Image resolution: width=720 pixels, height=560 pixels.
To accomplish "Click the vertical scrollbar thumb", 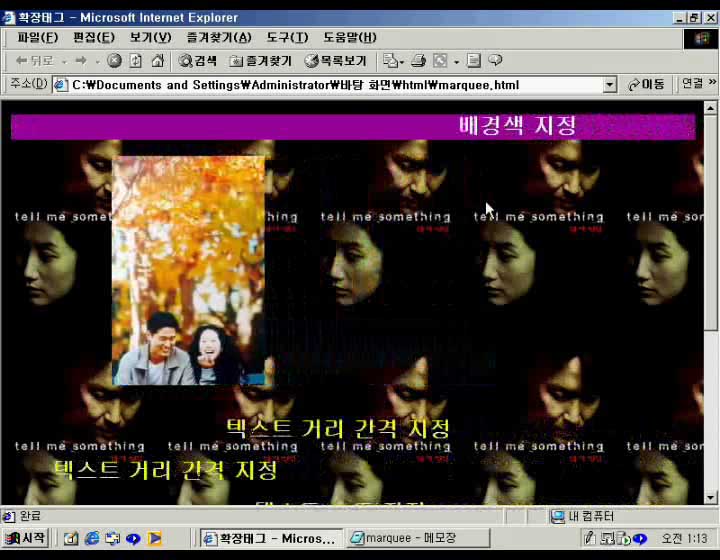I will coord(710,222).
